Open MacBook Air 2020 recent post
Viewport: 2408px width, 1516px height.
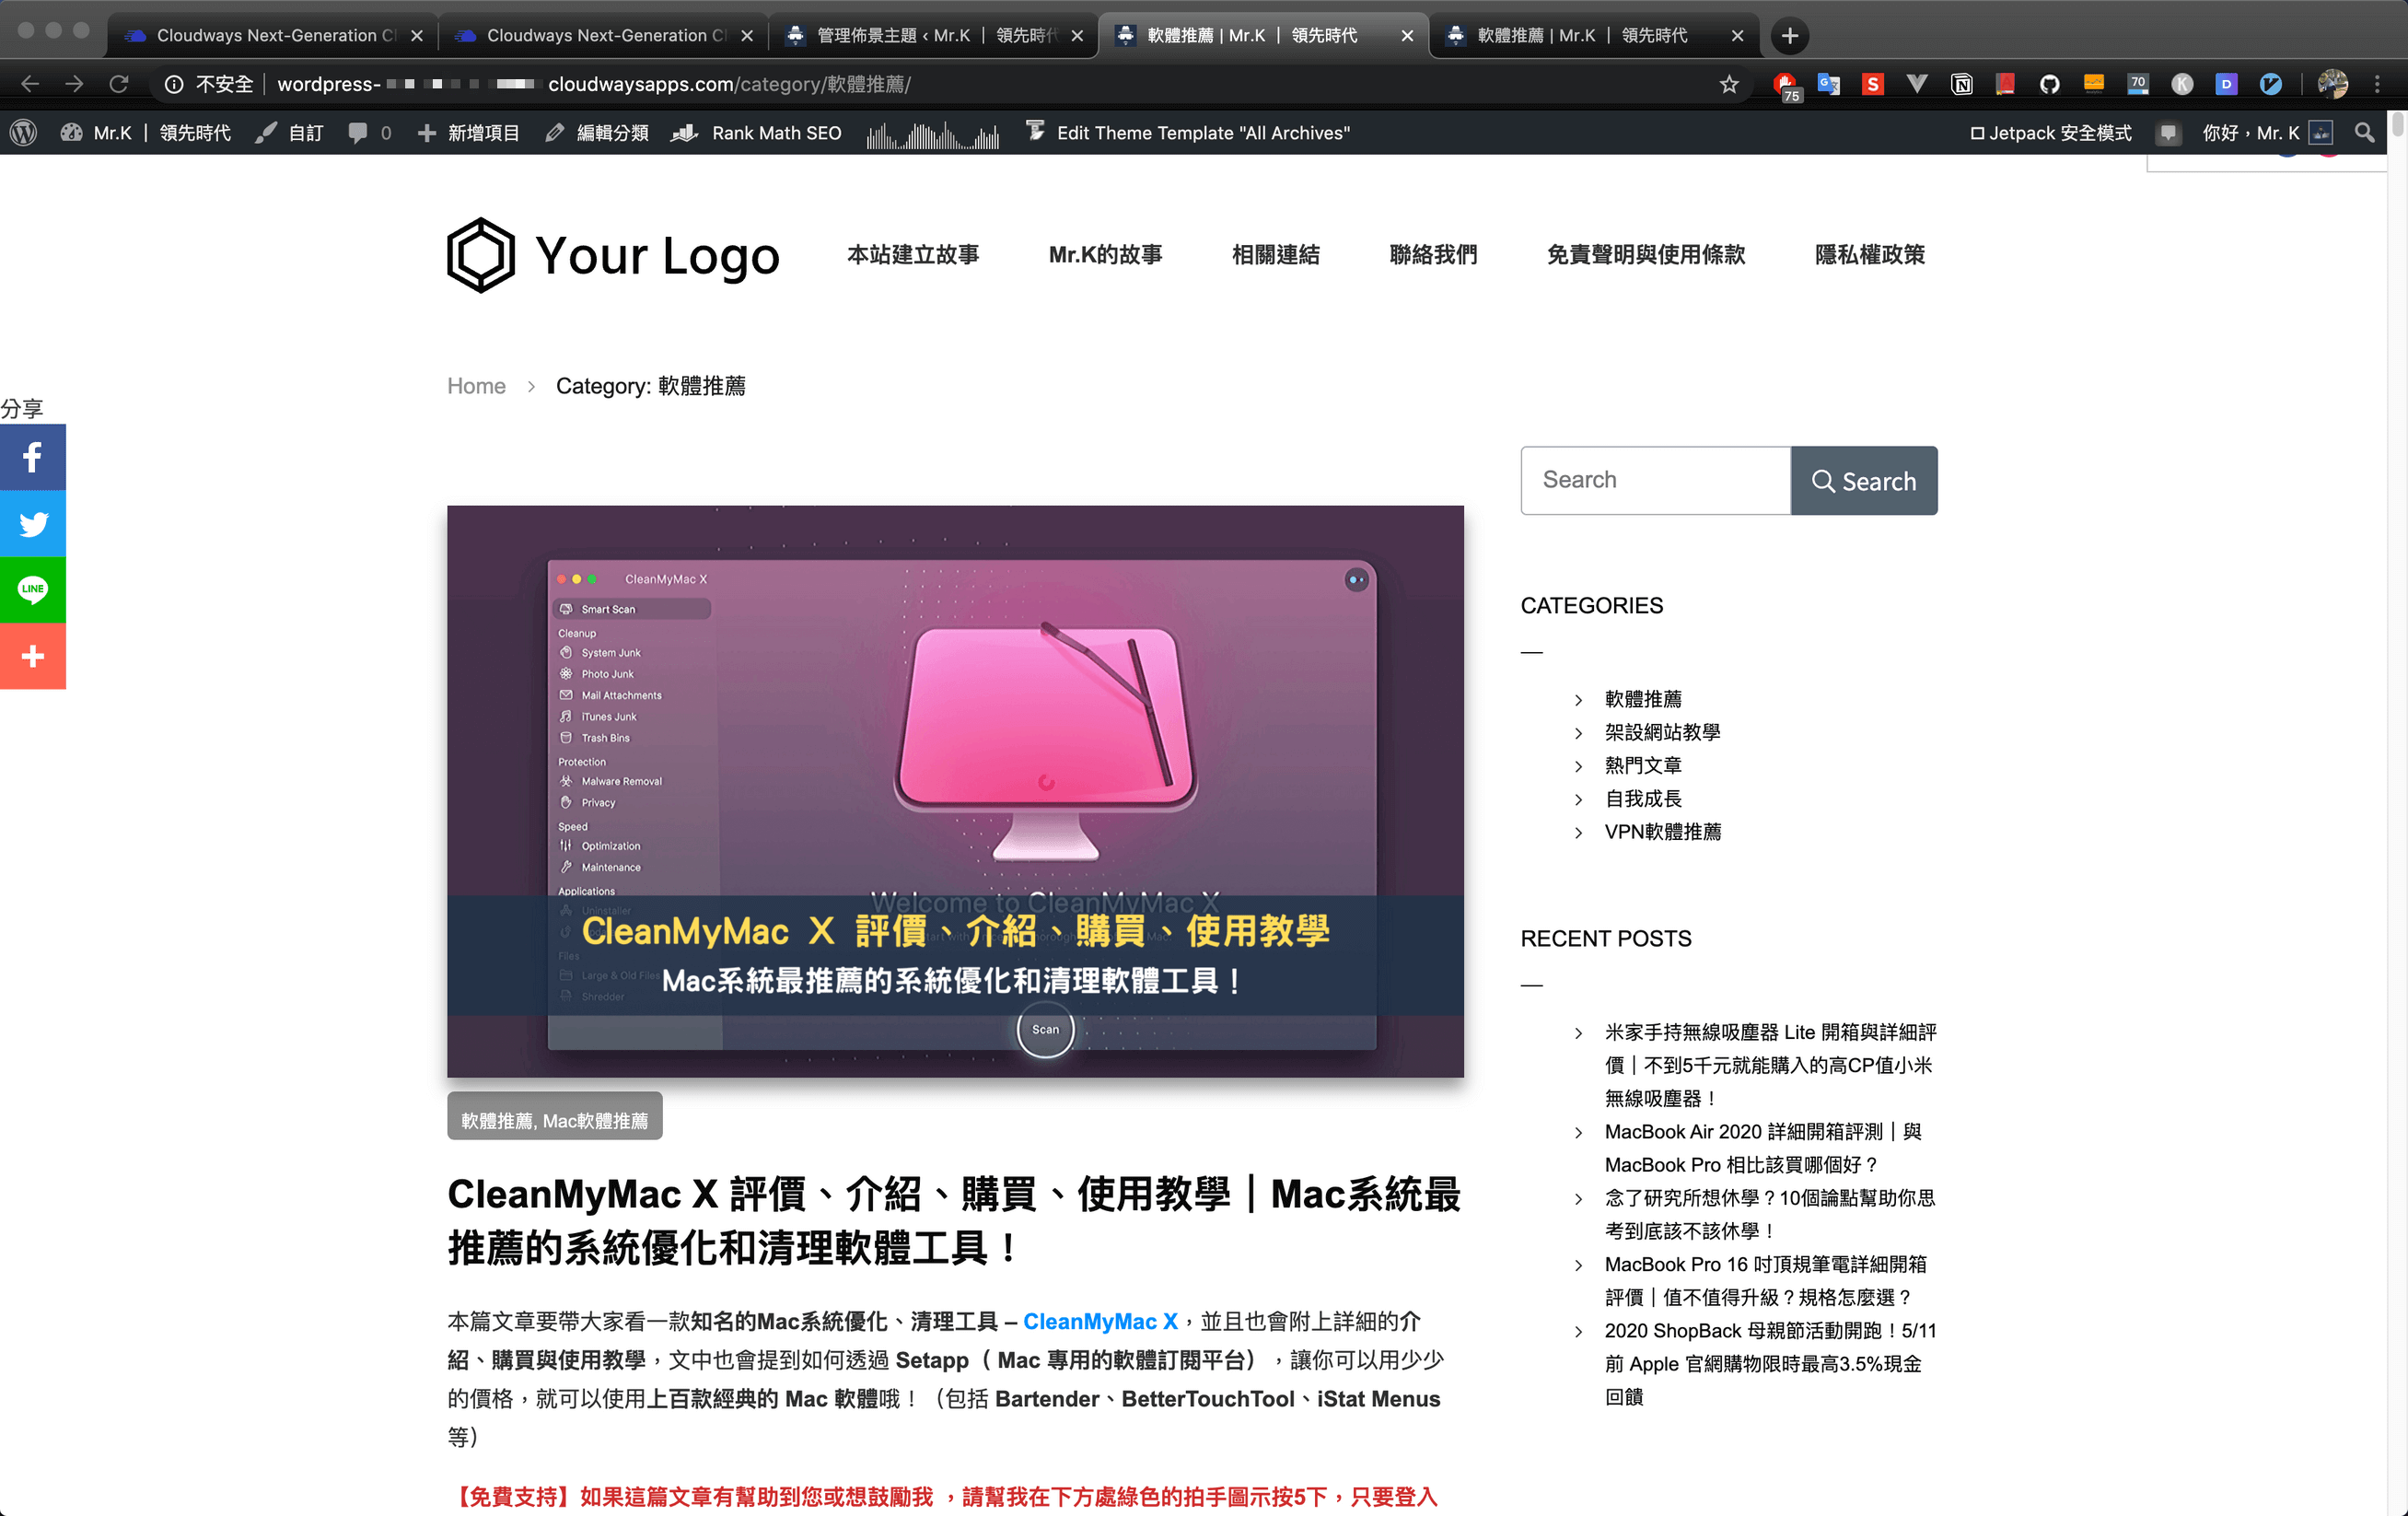(x=1763, y=1148)
